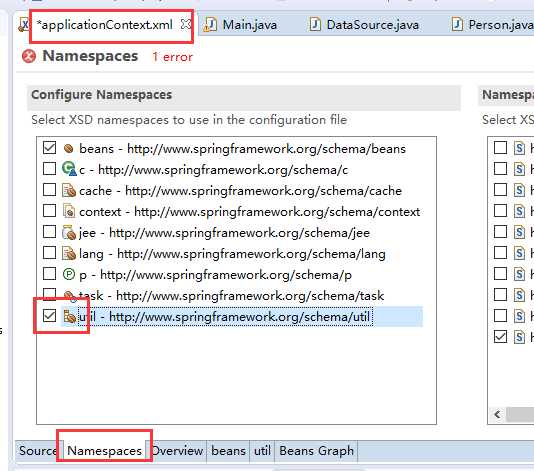Close the applicationContext.xml editor tab
Screen dimensions: 534x471
[186, 24]
